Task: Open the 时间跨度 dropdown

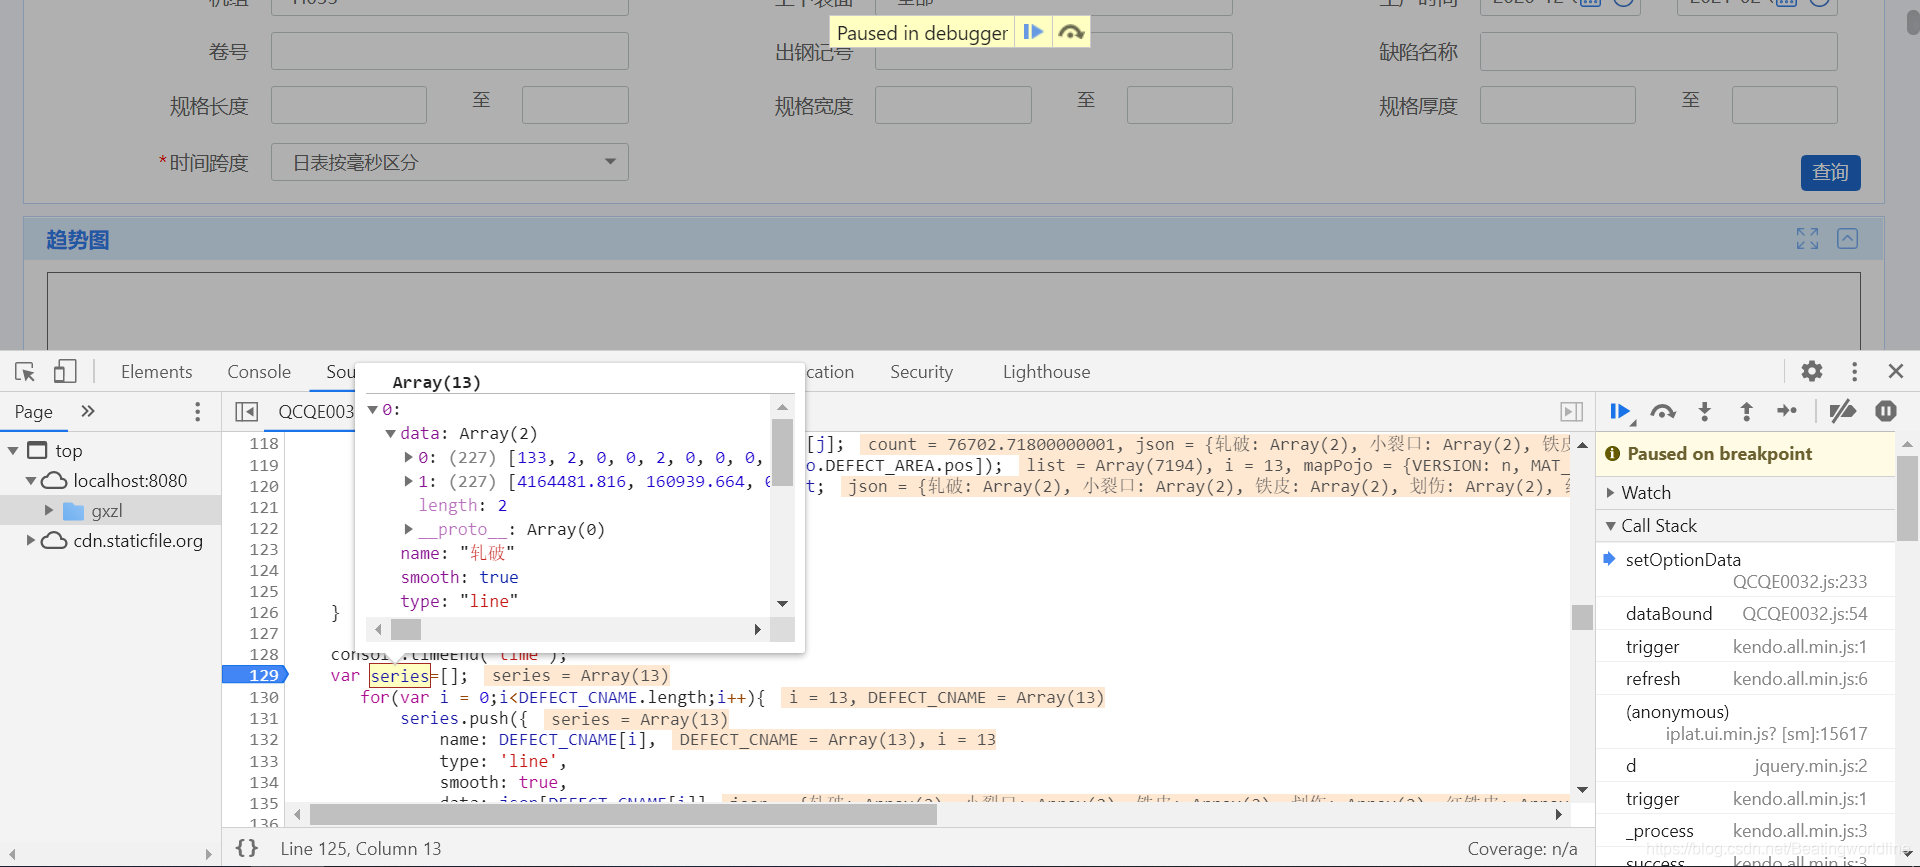Action: [x=449, y=162]
